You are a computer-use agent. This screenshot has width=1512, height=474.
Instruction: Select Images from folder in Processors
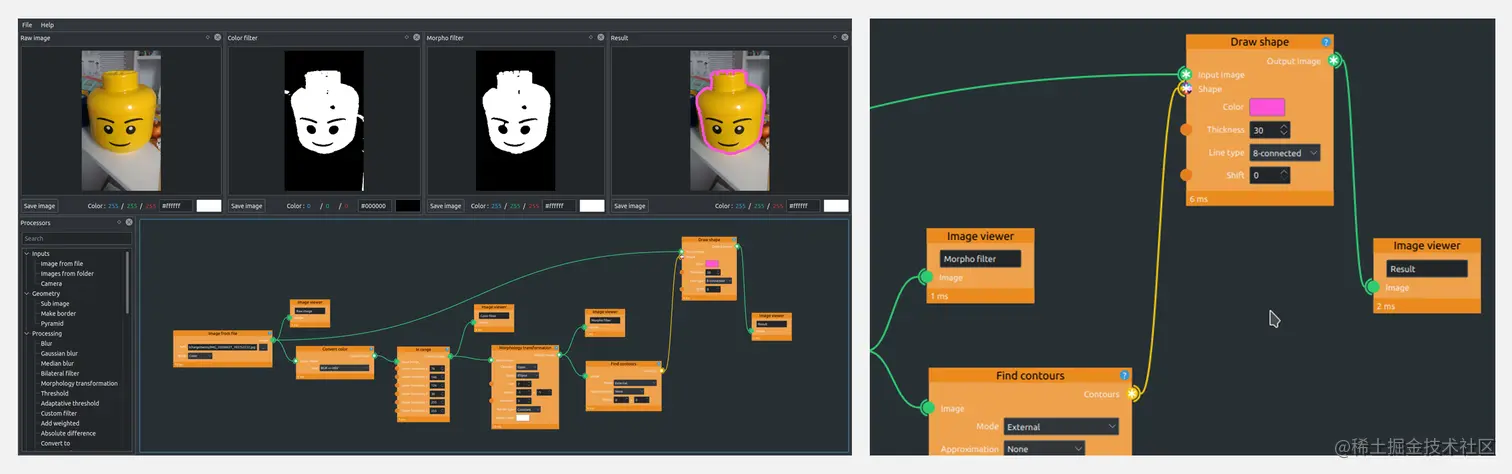pos(67,273)
